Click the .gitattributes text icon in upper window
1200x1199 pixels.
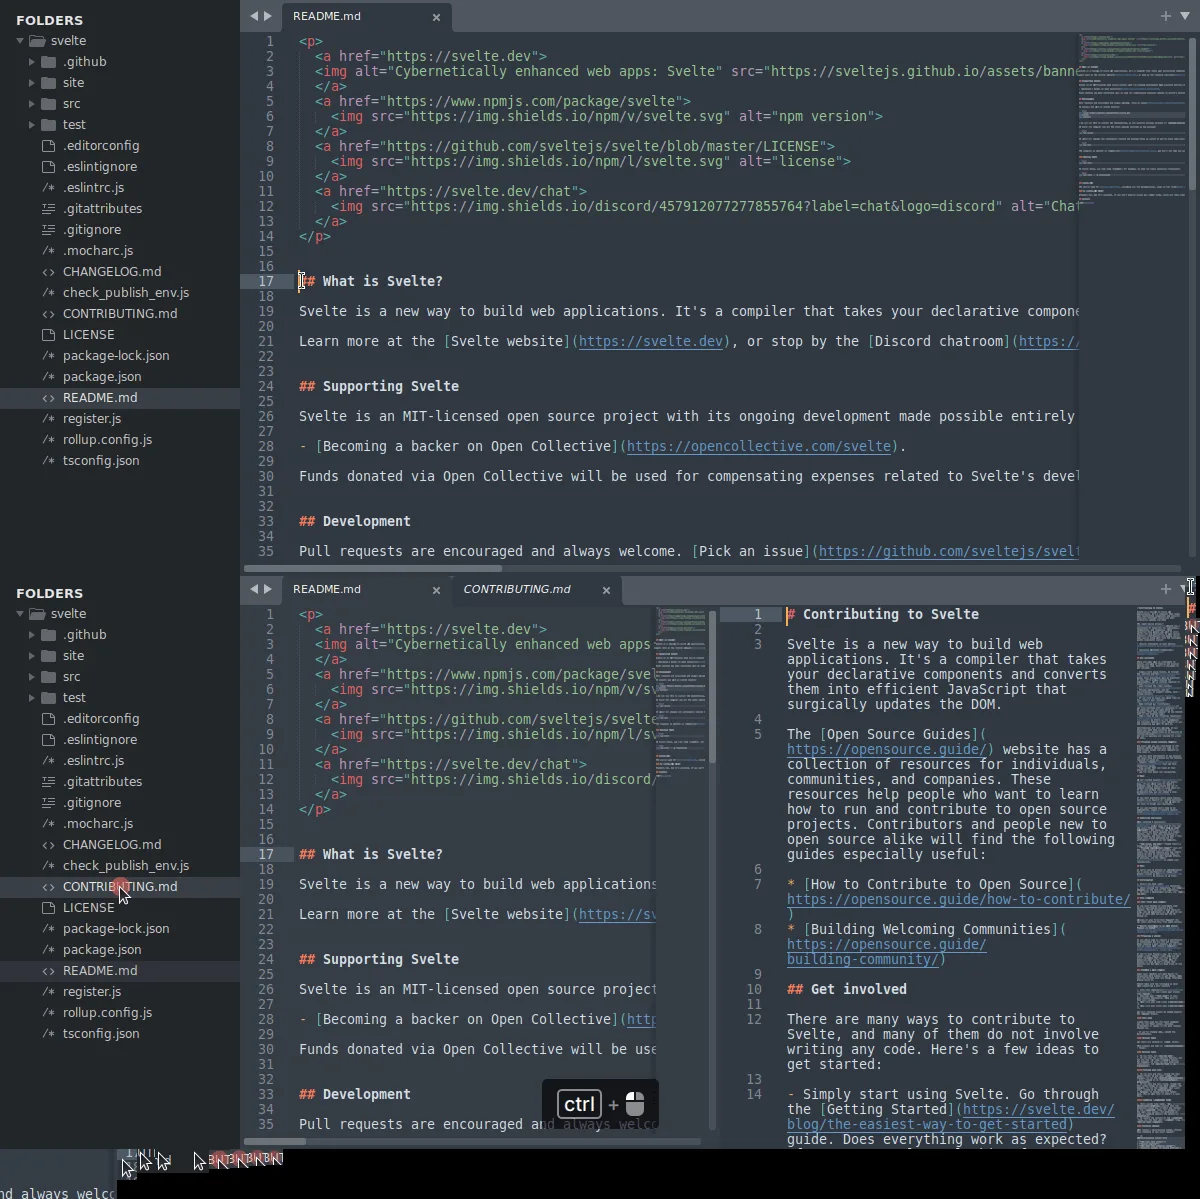pyautogui.click(x=48, y=209)
